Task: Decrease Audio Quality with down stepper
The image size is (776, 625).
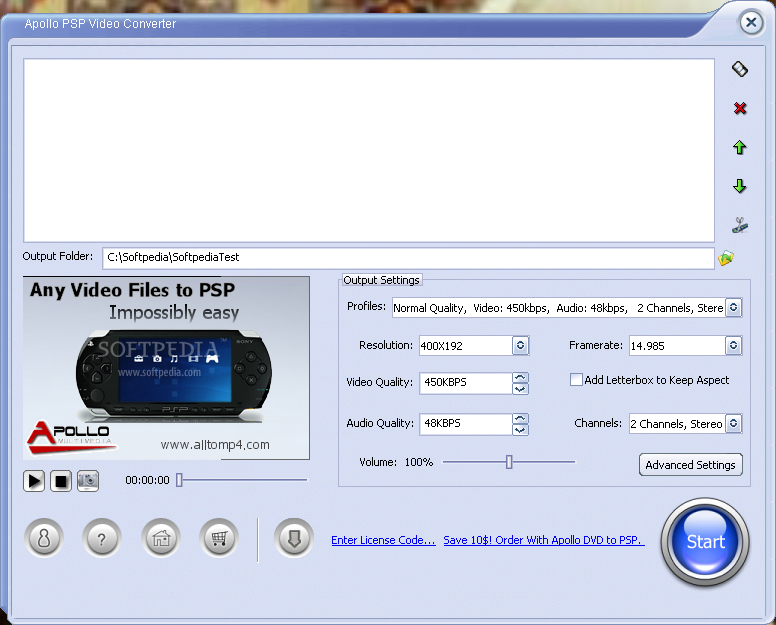Action: (x=520, y=430)
